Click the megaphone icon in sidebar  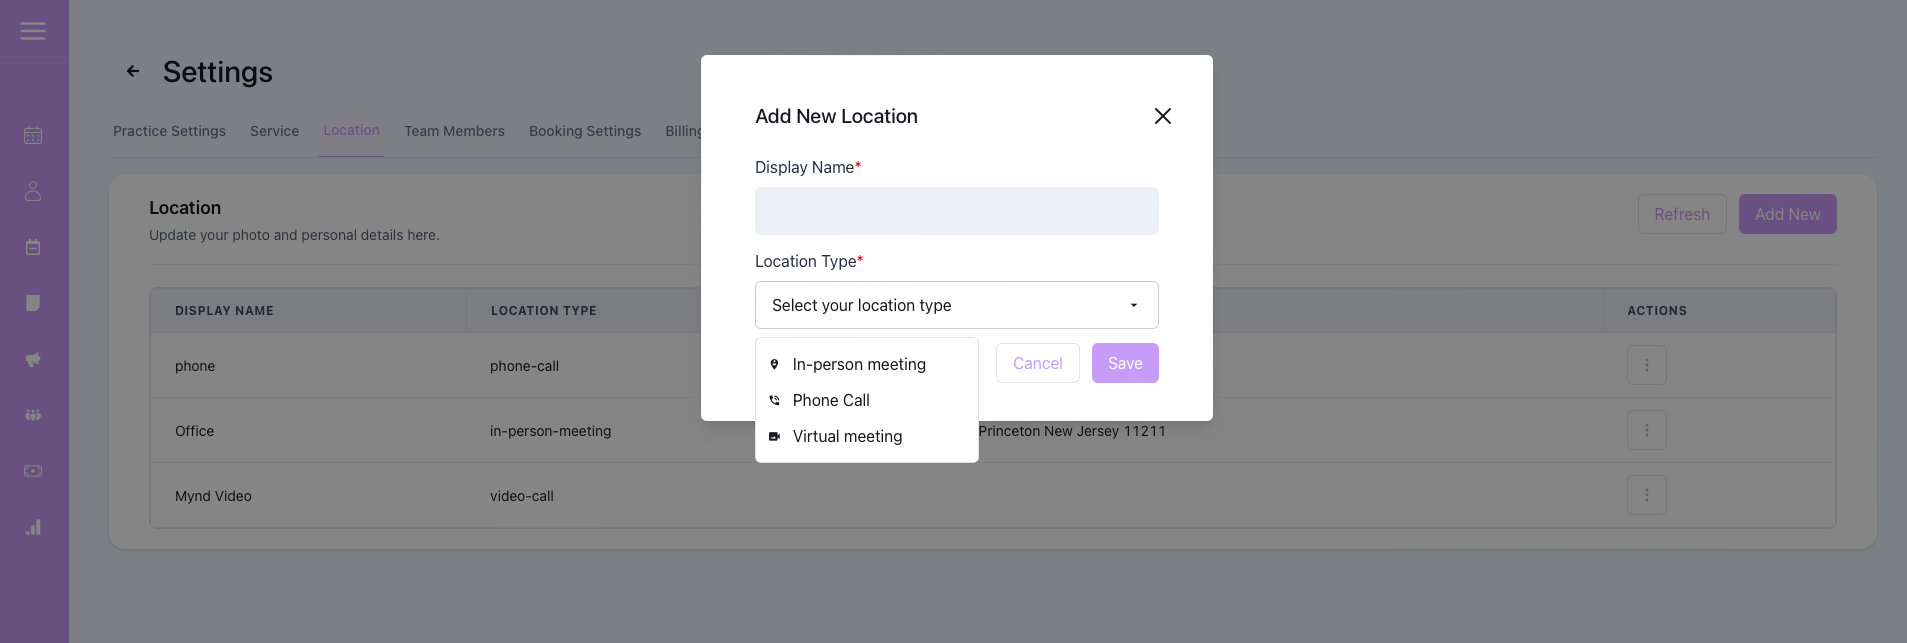(x=33, y=359)
